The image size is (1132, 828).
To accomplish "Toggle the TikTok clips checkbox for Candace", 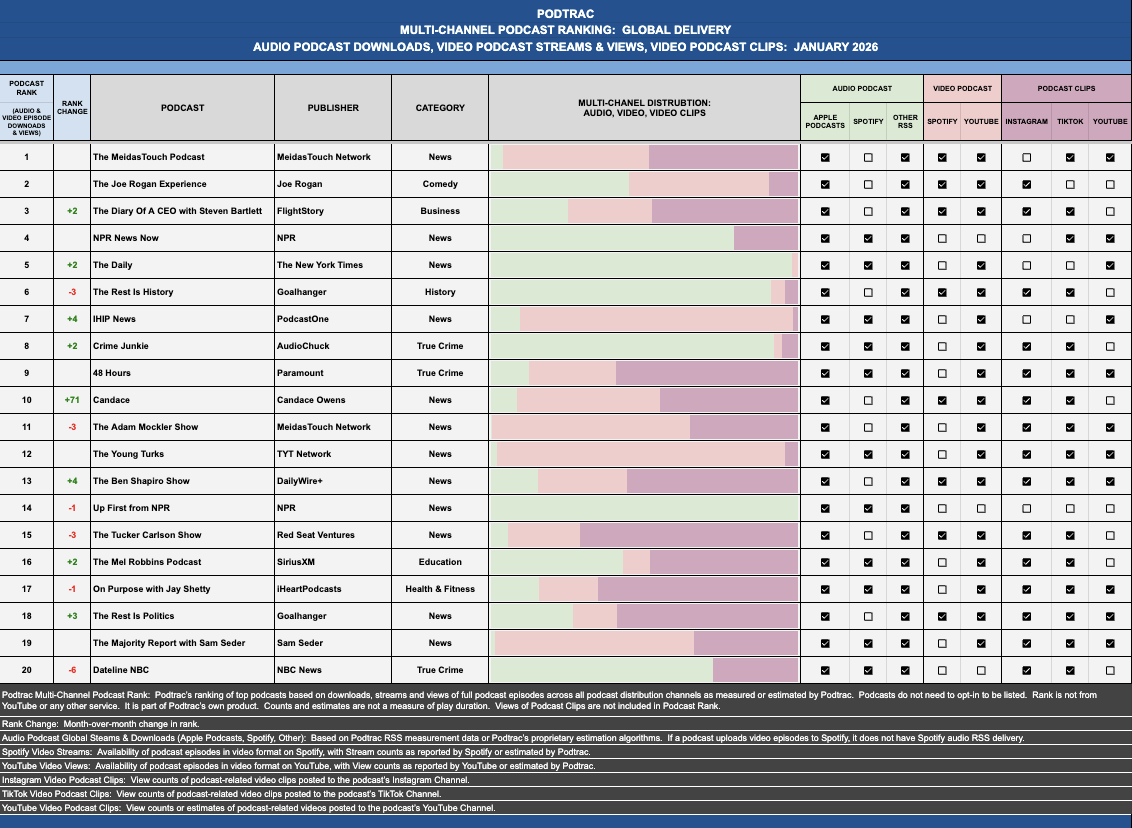I will pos(1068,400).
